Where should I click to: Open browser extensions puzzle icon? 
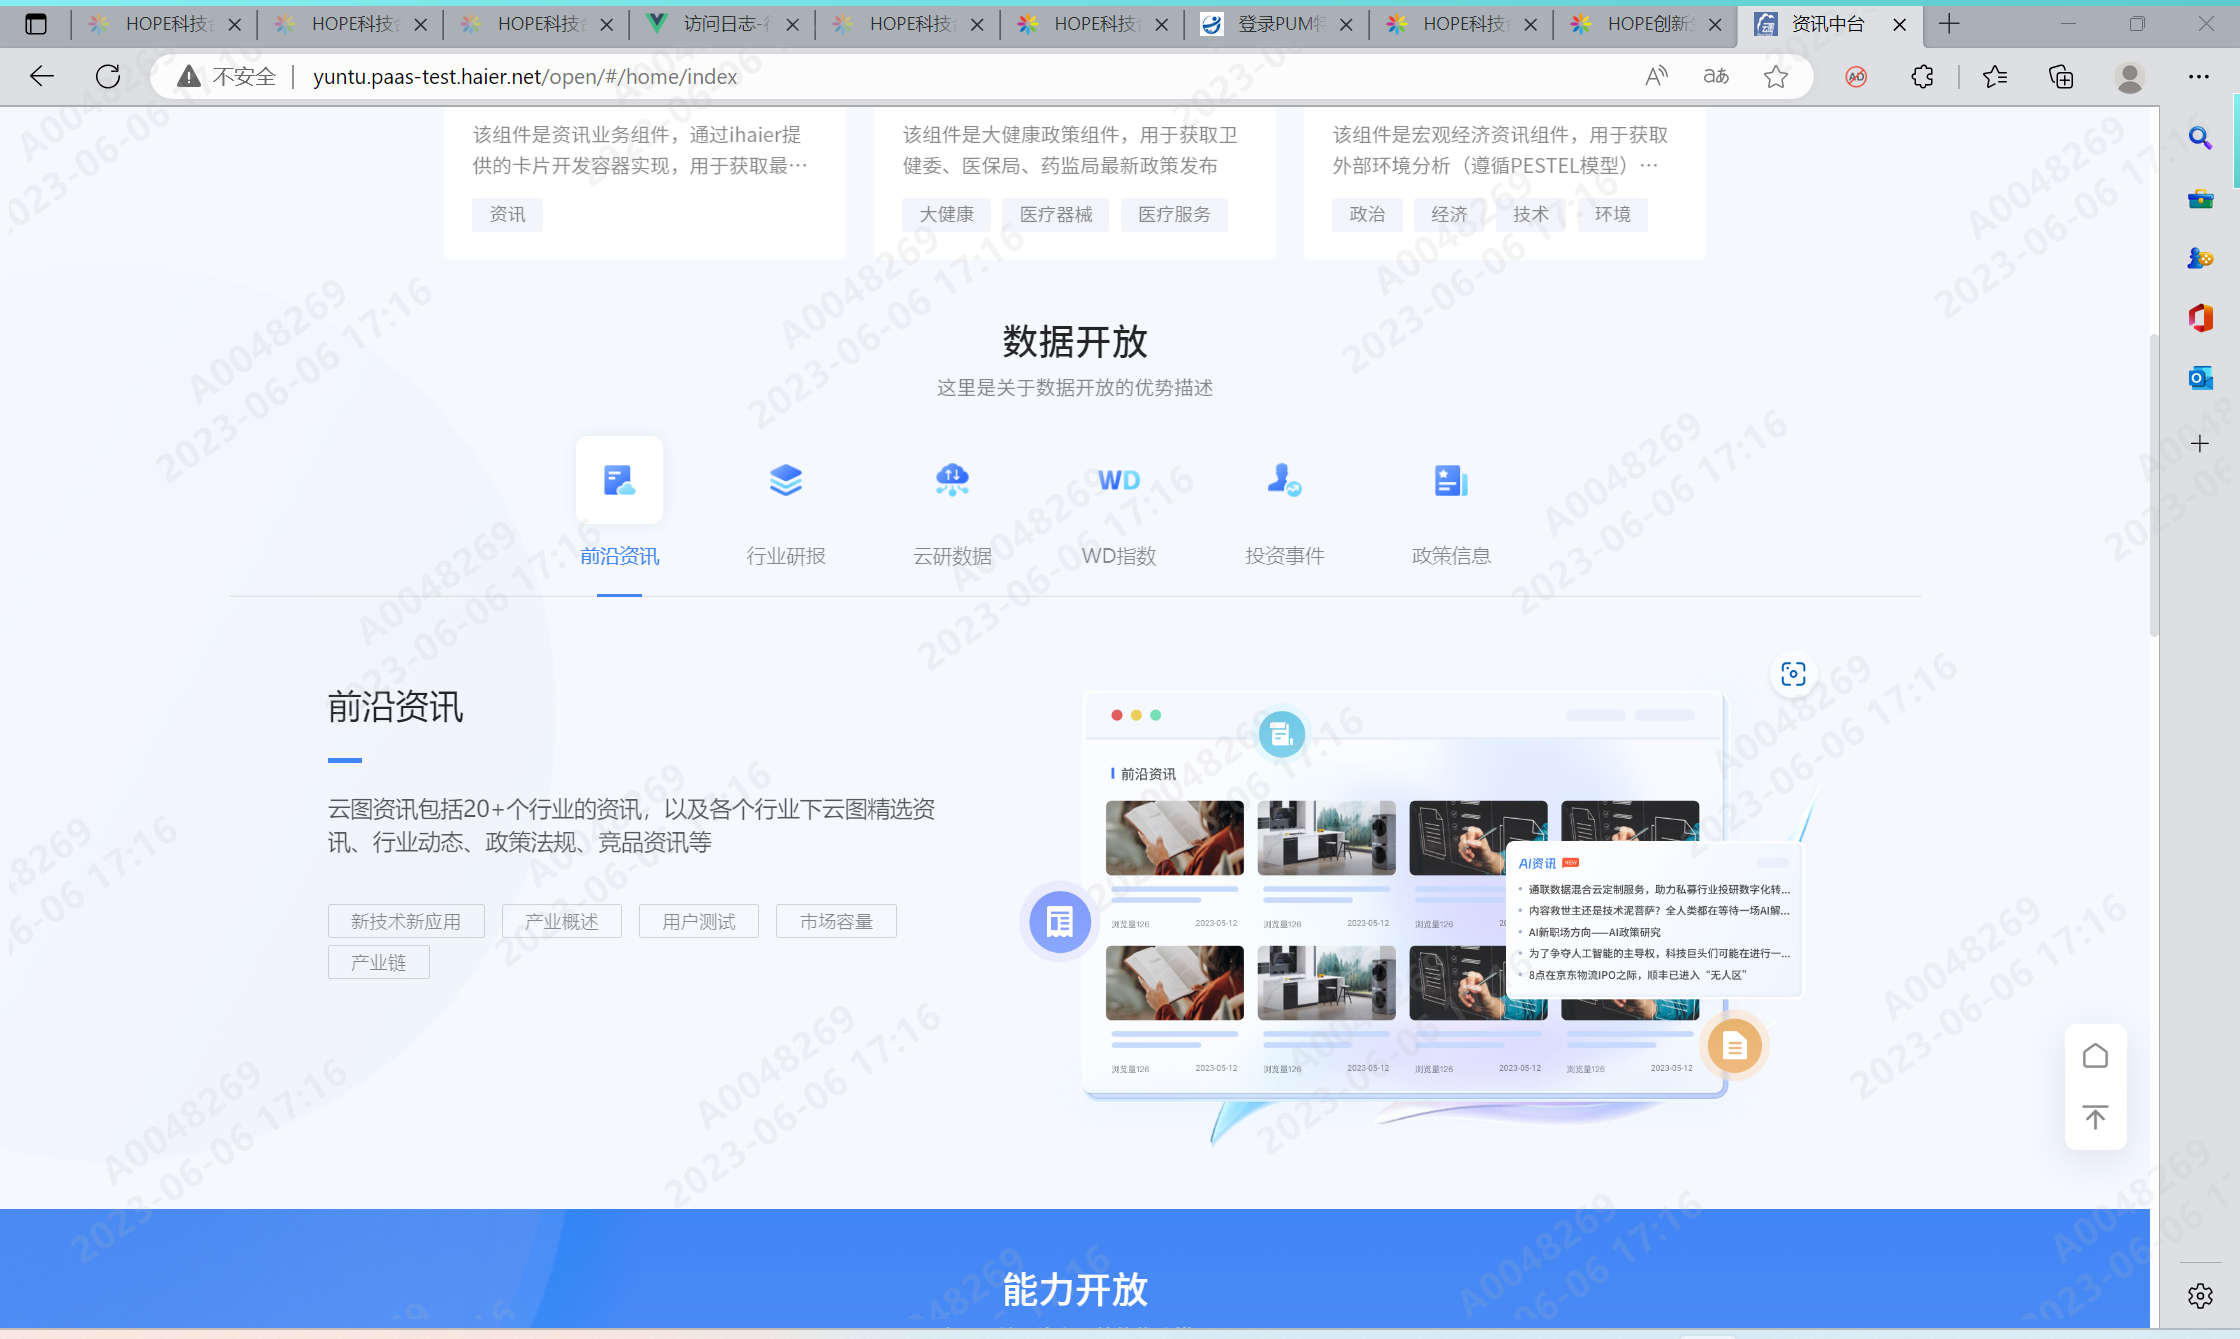point(1922,76)
